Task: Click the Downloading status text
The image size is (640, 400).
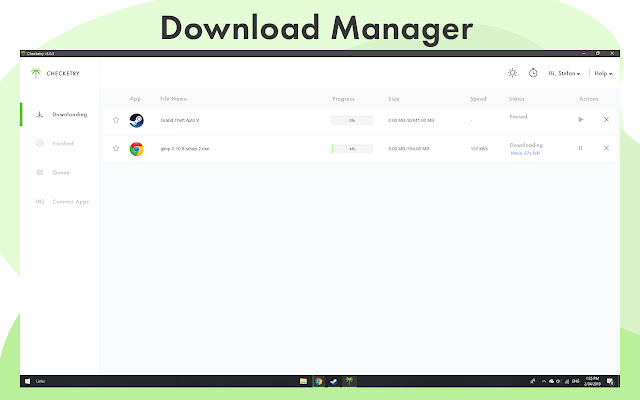Action: (526, 145)
